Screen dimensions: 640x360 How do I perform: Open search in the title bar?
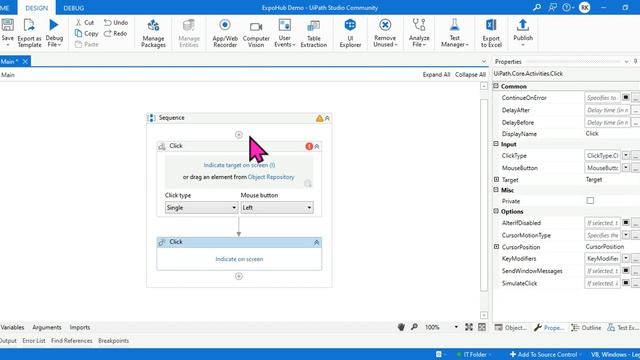coord(537,7)
